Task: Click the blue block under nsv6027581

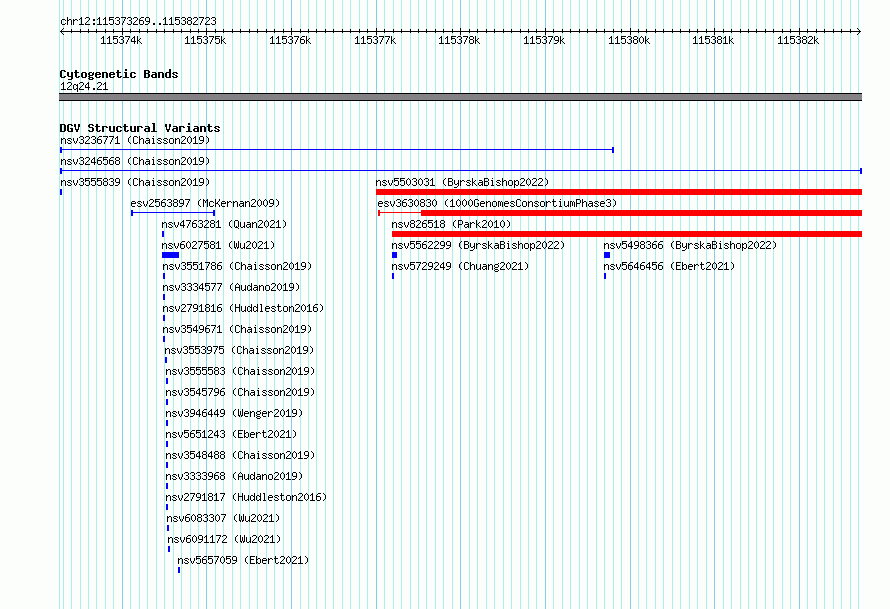Action: tap(170, 255)
